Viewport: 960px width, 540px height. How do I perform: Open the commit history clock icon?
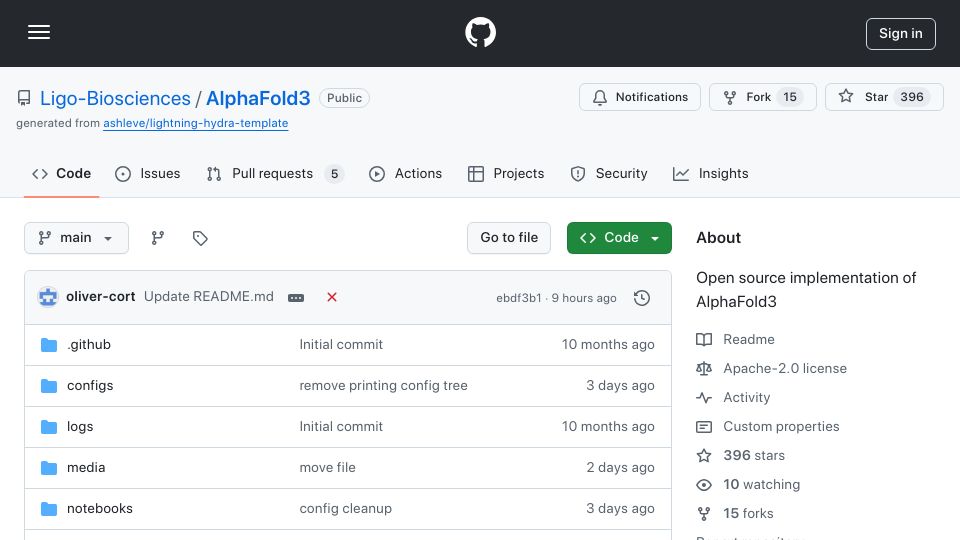pyautogui.click(x=642, y=298)
